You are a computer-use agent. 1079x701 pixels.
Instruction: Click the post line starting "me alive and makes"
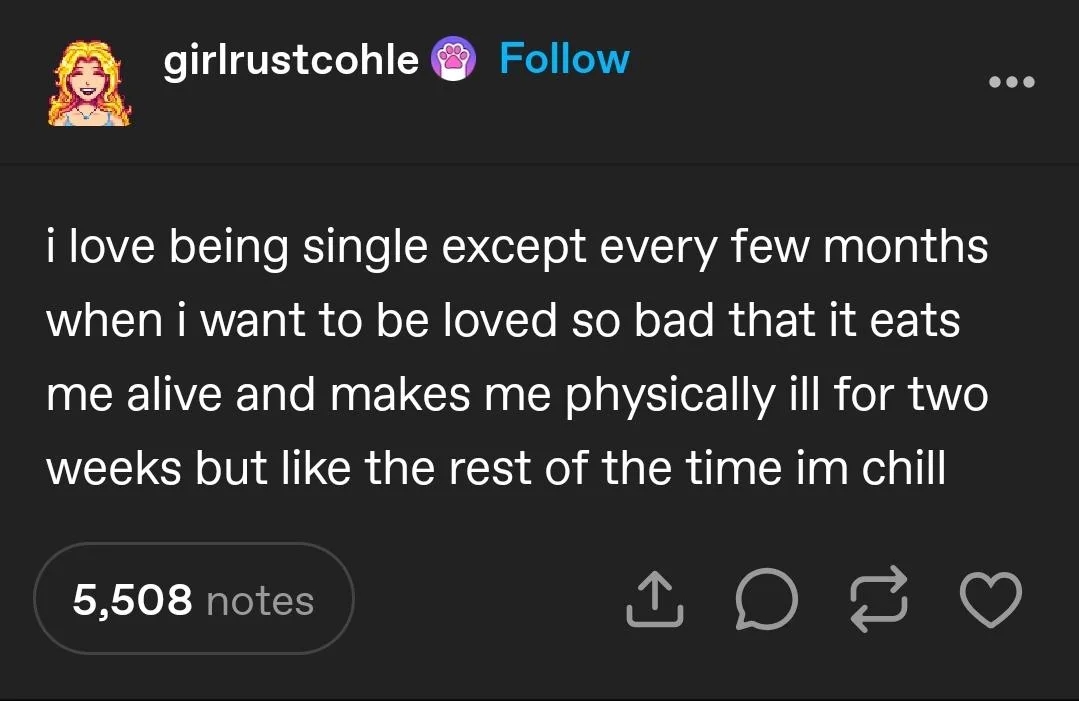point(517,395)
